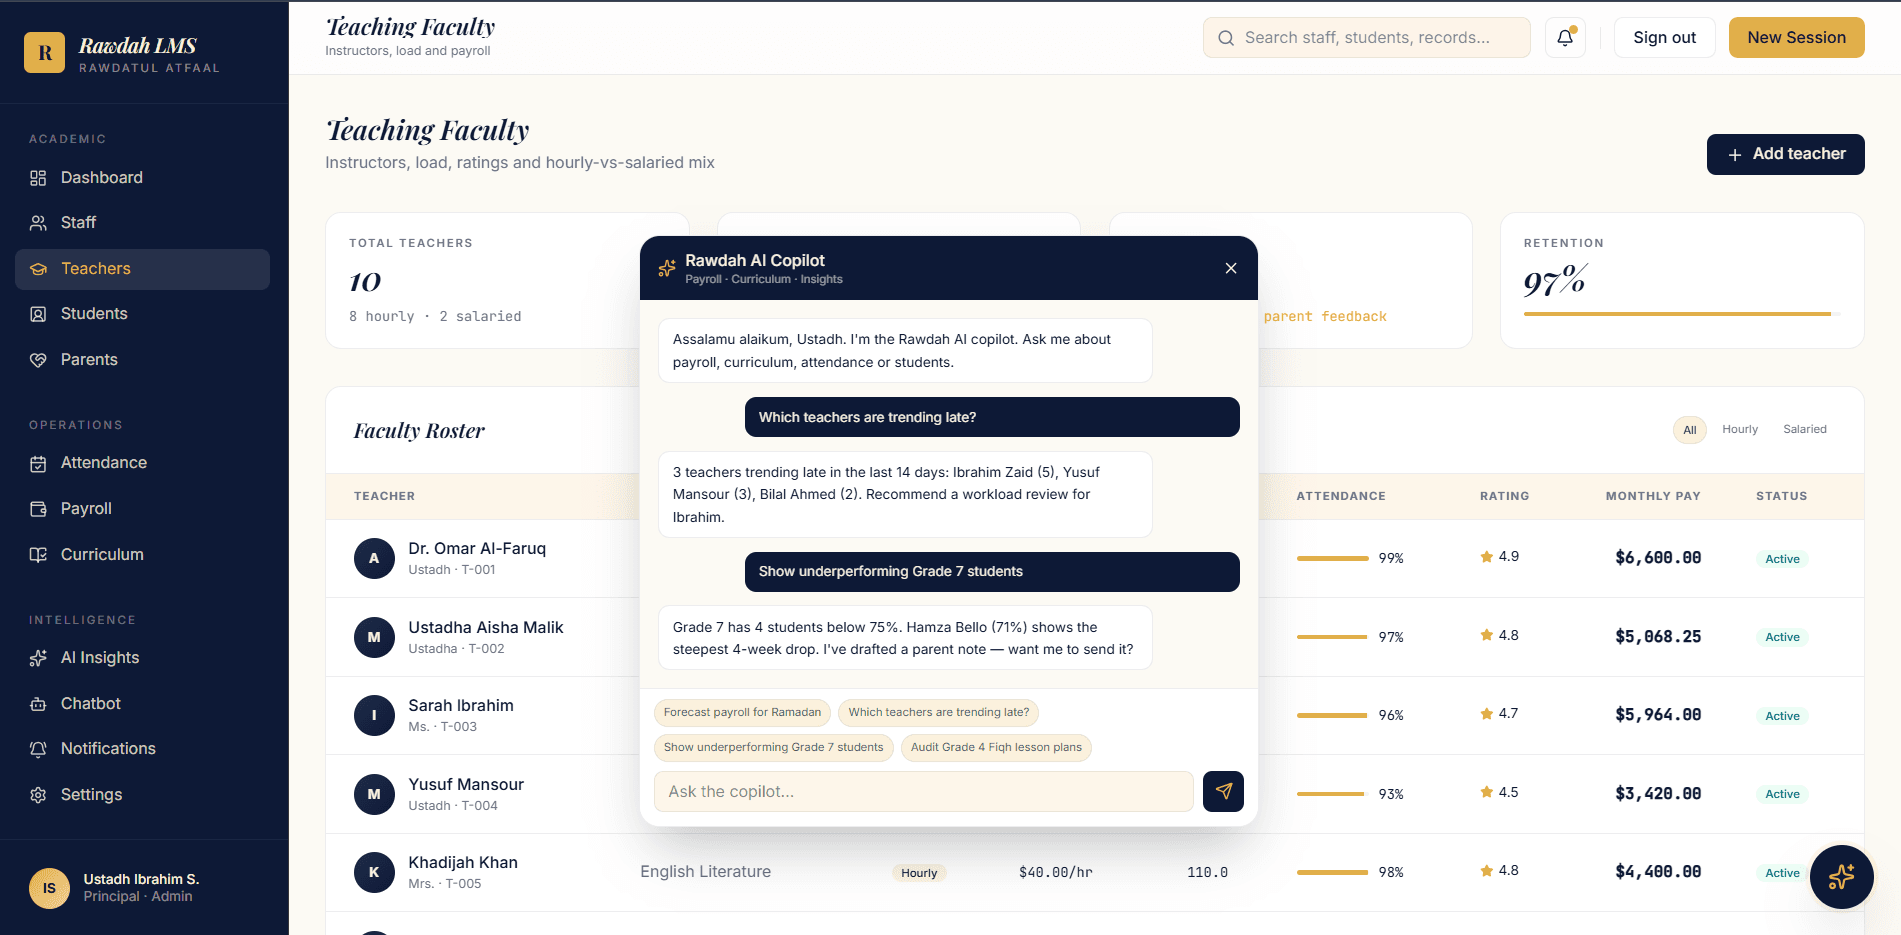Open the Students icon in sidebar

pyautogui.click(x=38, y=314)
